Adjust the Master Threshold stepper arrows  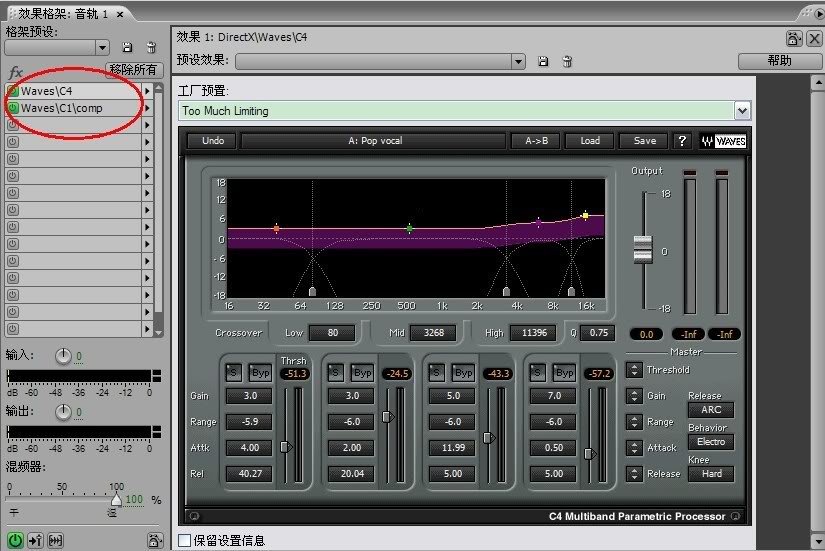(x=634, y=370)
